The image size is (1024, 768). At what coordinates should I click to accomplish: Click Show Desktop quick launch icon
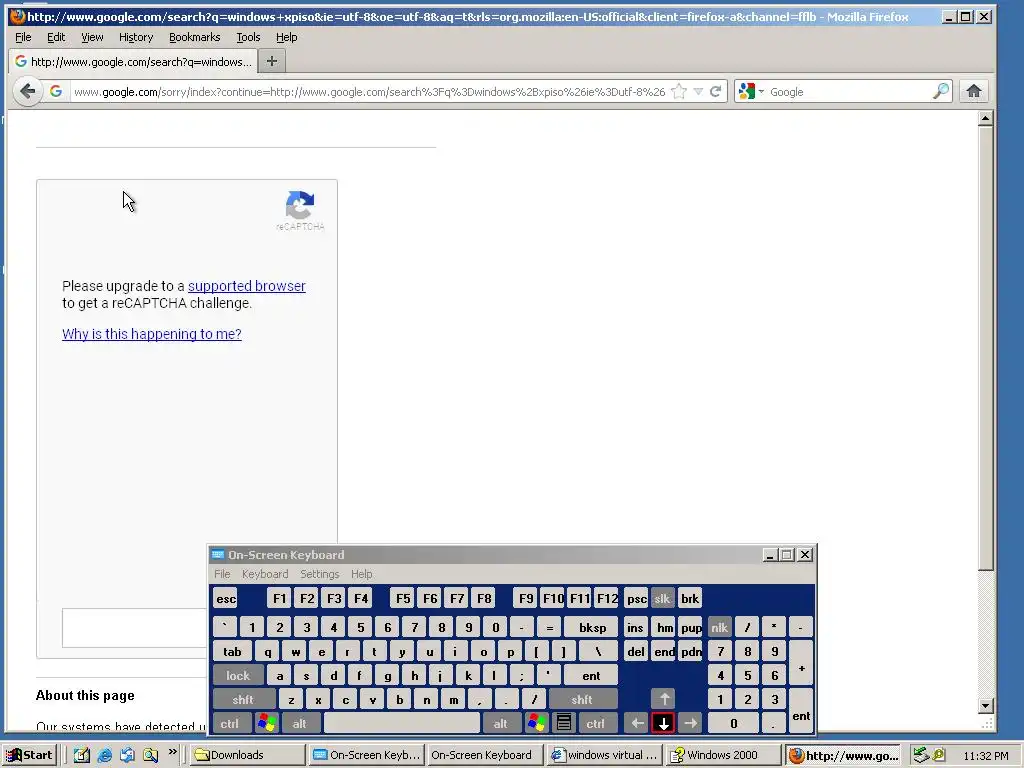[x=82, y=755]
